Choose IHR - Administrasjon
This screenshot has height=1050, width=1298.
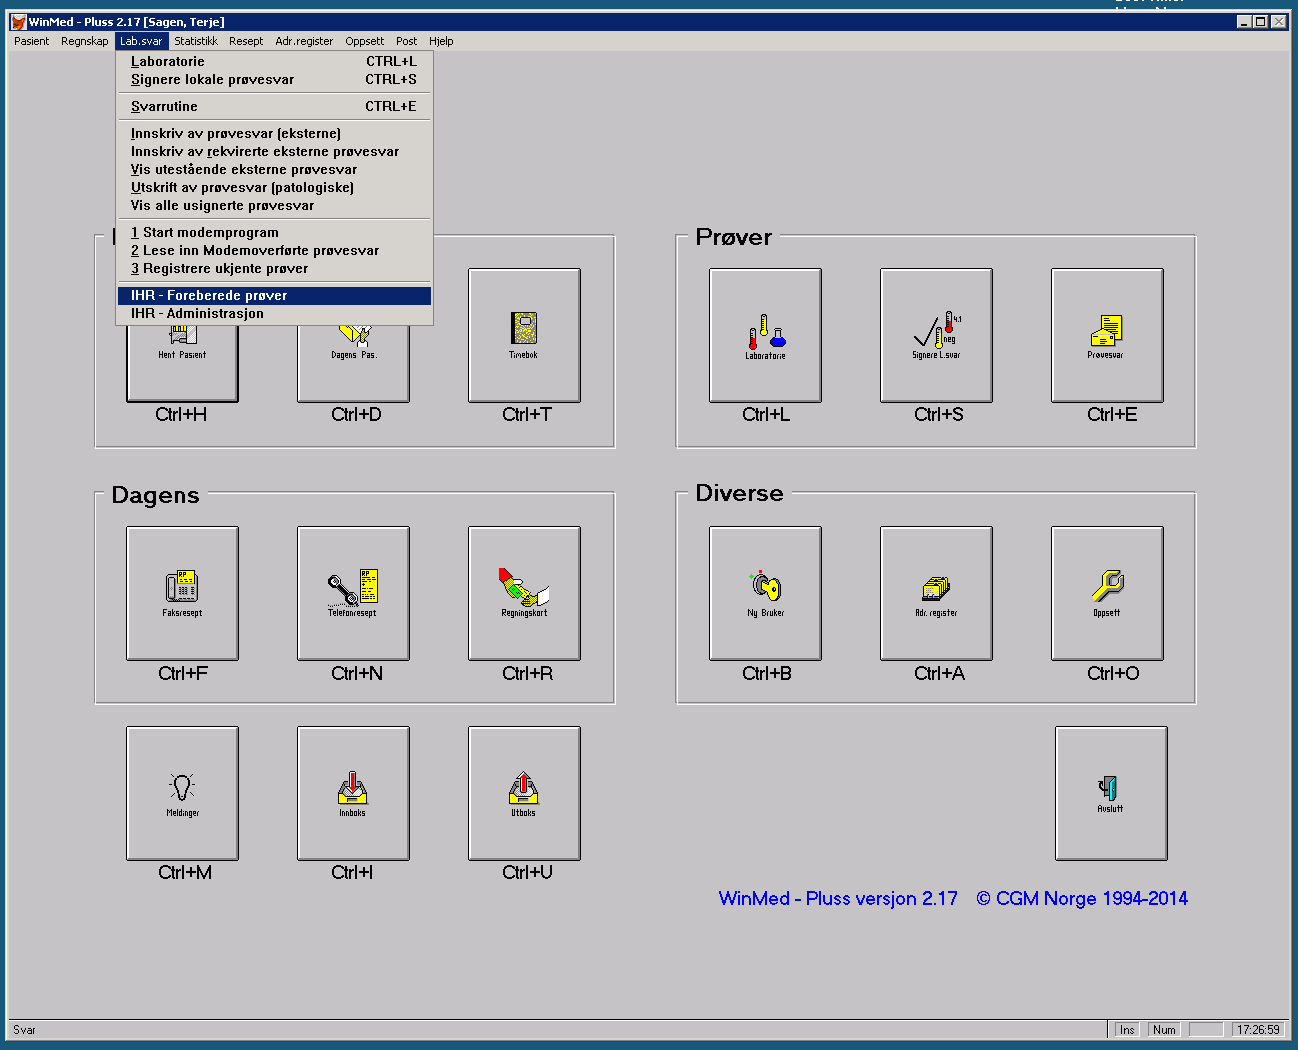274,313
